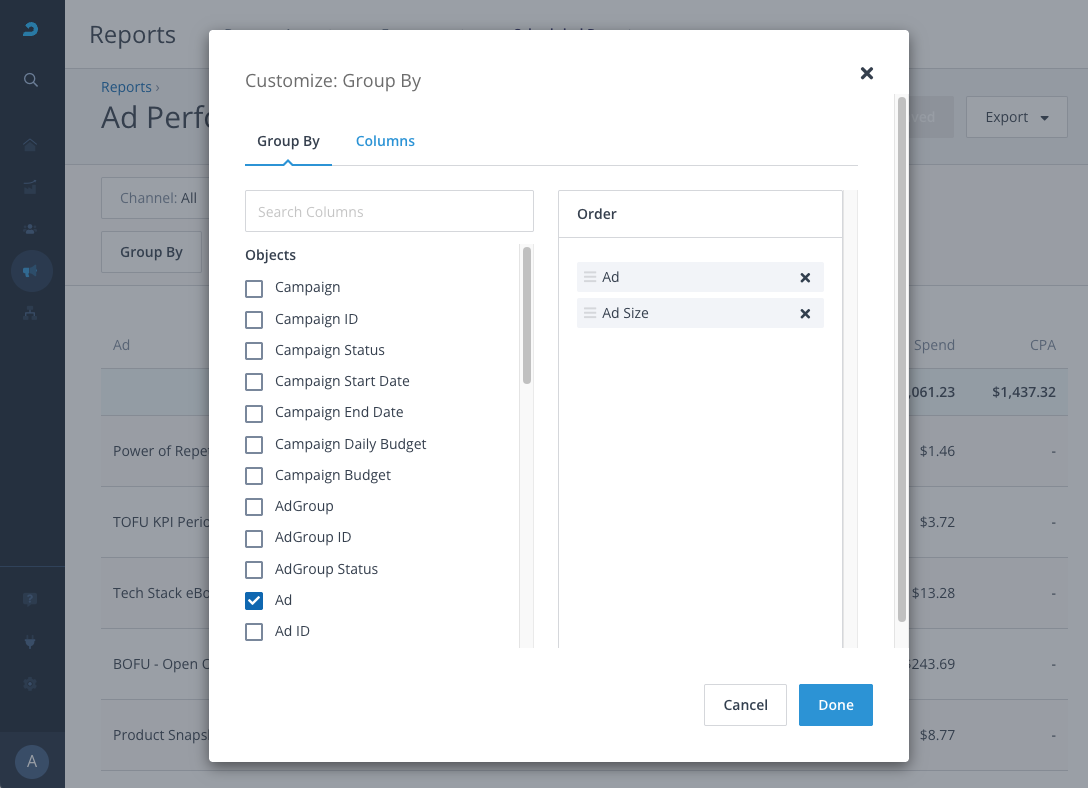Click the drag handle beside Ad Size
The image size is (1088, 788).
[590, 313]
